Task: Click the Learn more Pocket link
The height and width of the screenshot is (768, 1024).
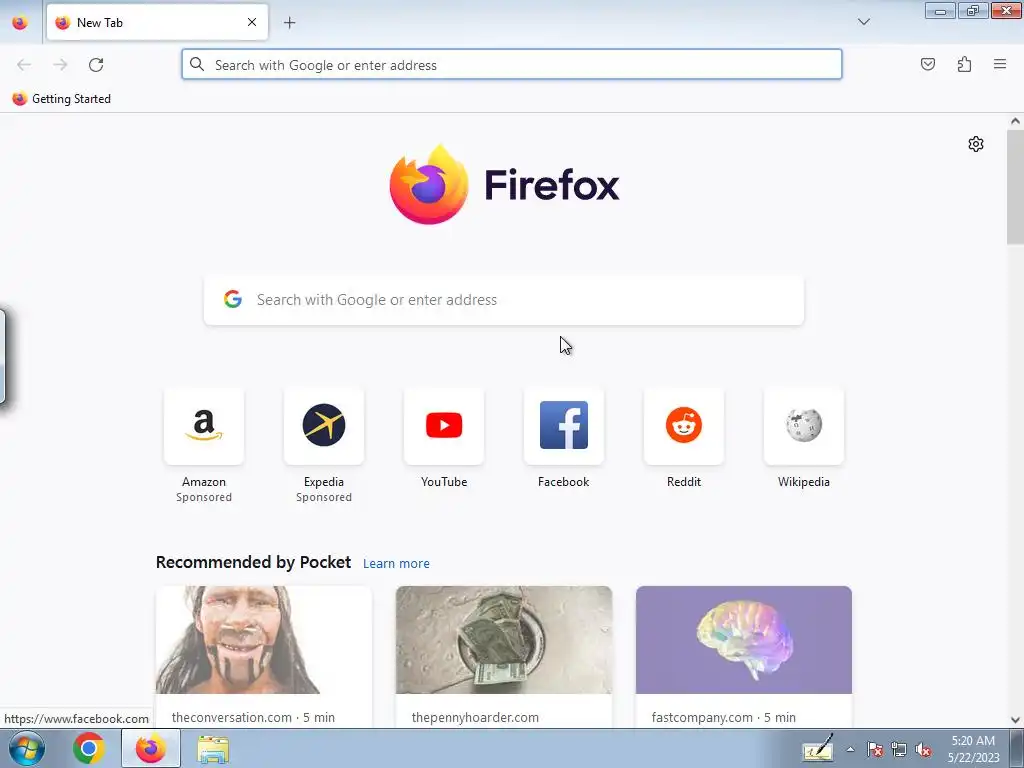Action: (396, 564)
